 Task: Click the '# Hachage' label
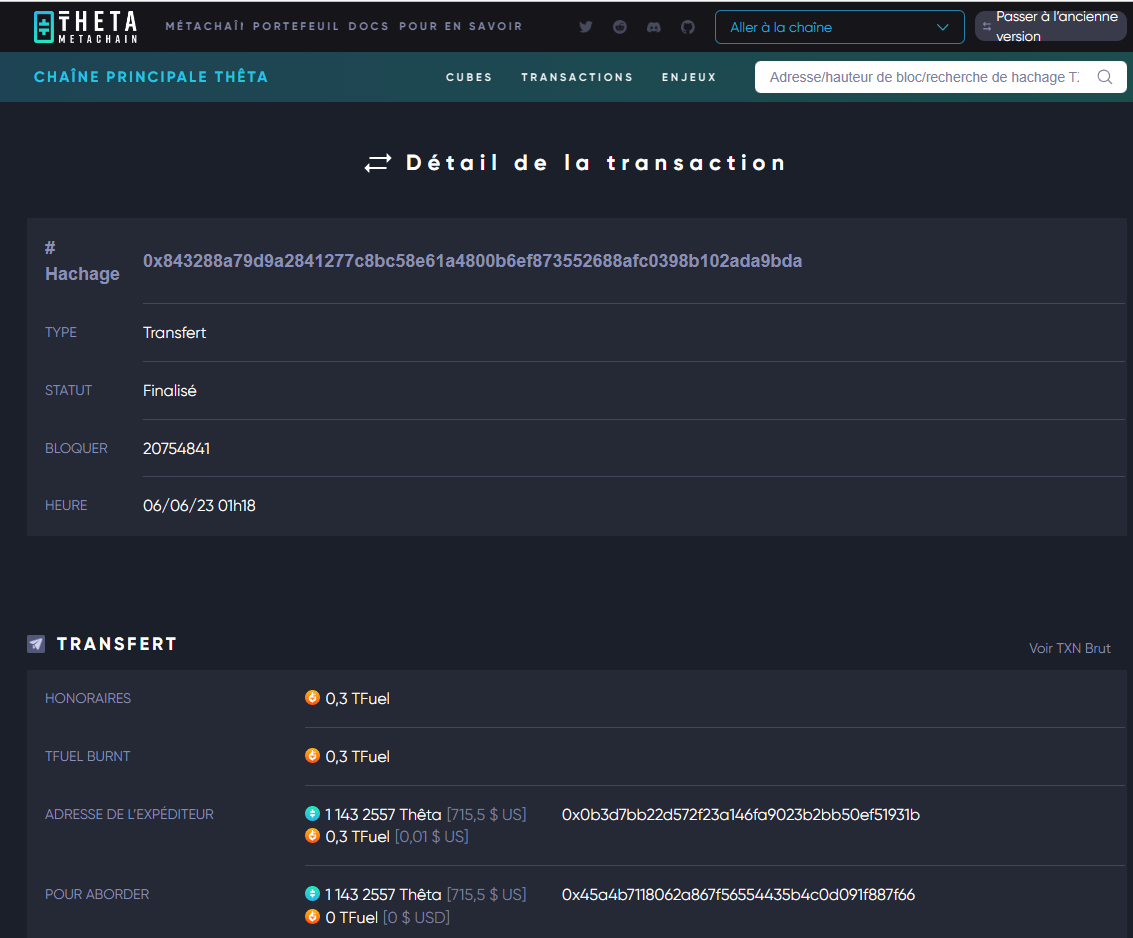click(82, 261)
